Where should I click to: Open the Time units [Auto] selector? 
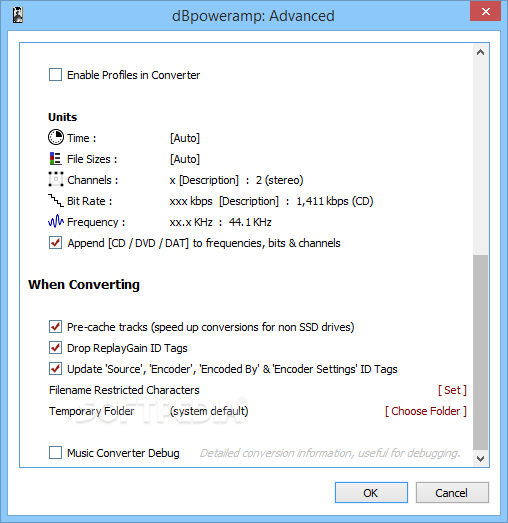tap(185, 138)
